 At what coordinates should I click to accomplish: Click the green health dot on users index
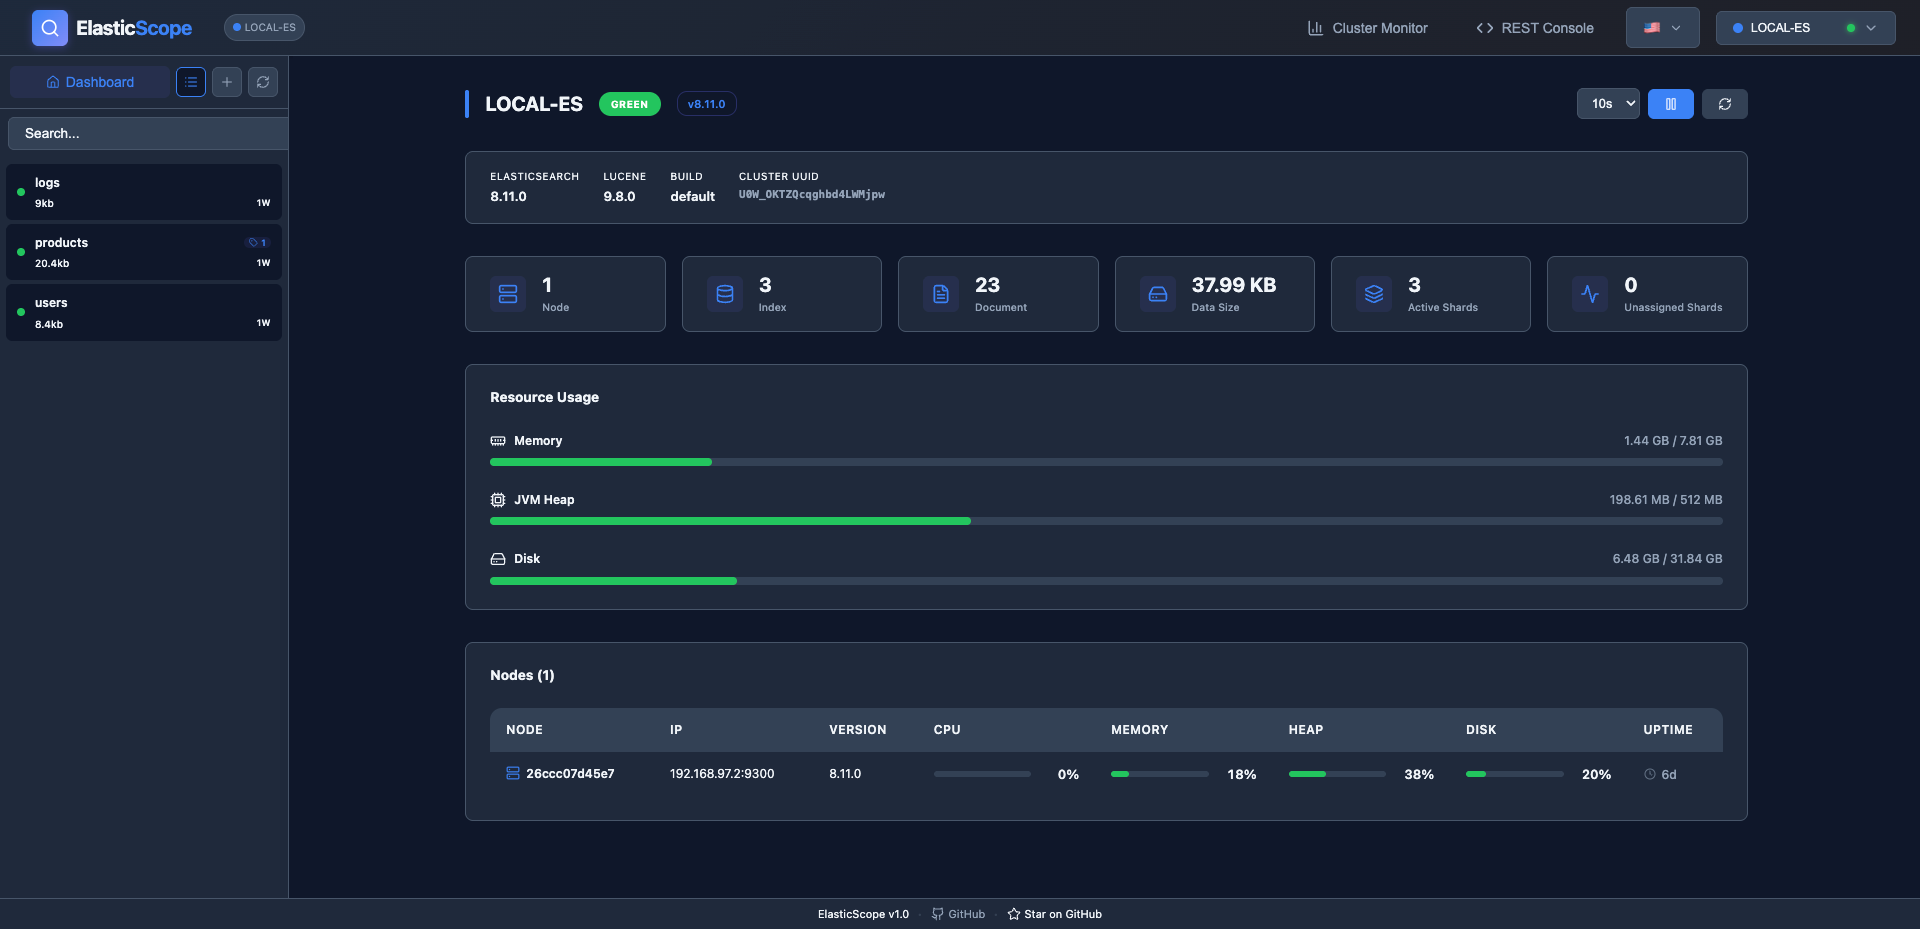click(x=20, y=312)
